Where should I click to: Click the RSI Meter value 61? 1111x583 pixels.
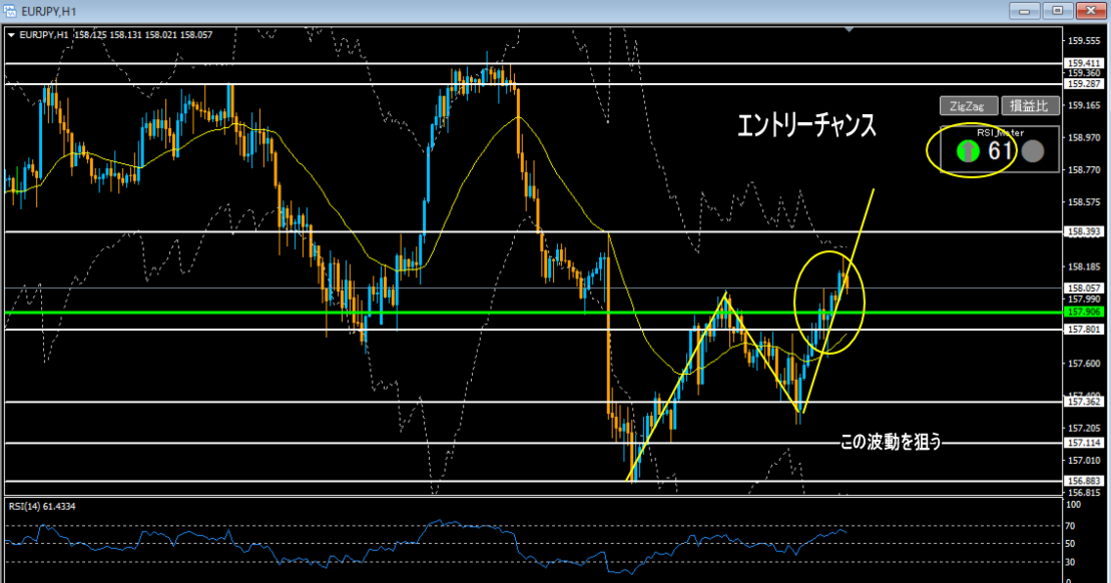click(x=1000, y=151)
